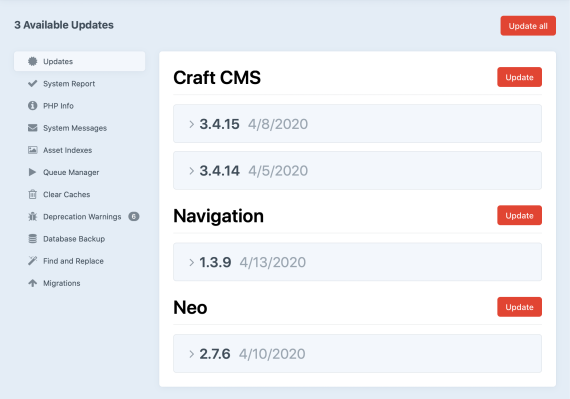The width and height of the screenshot is (570, 399).
Task: Go to PHP Info page
Action: pos(80,106)
